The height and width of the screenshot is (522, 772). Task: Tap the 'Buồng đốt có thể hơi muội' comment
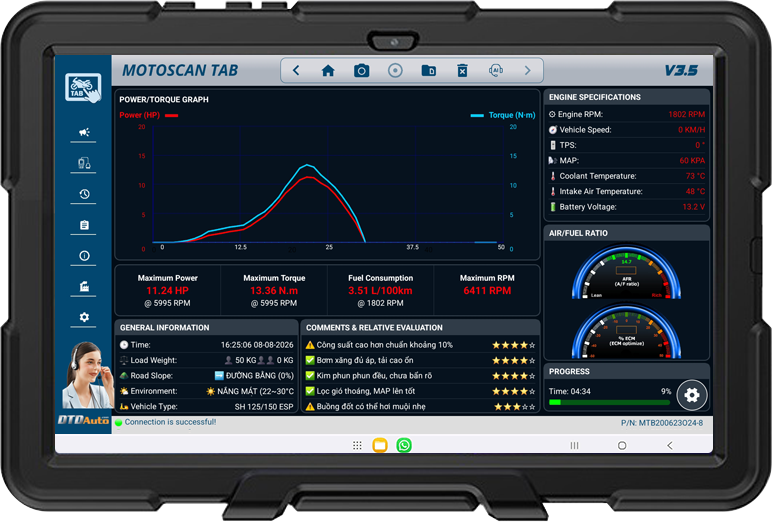pos(371,406)
